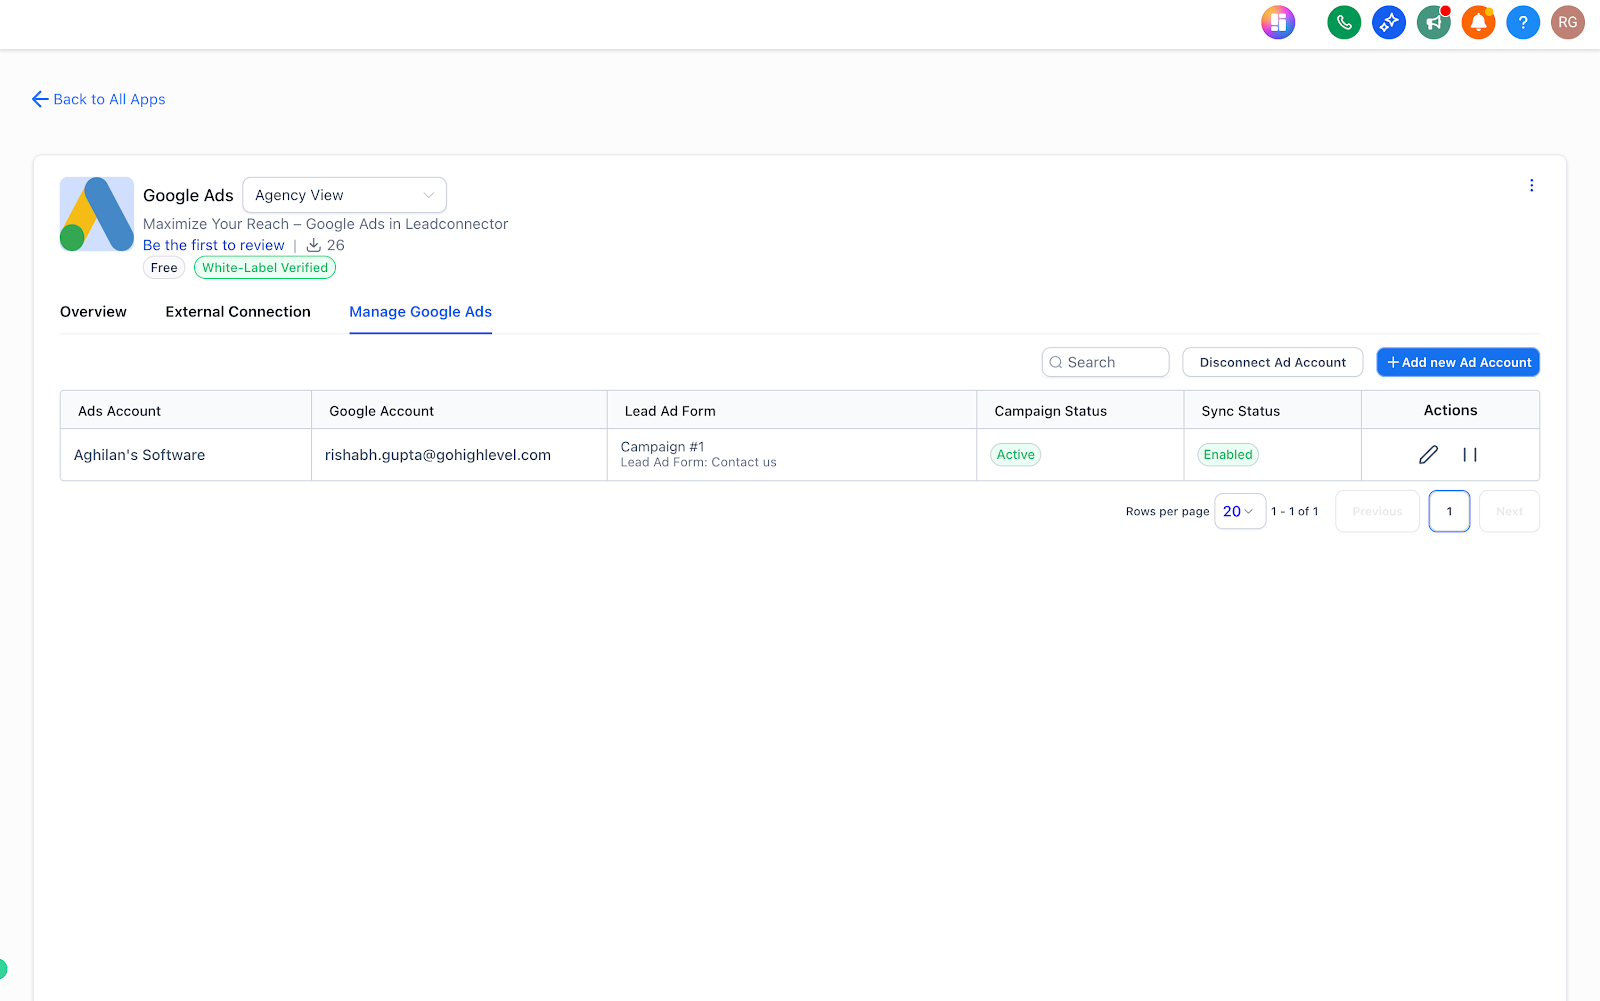Click the Free badge
Screen dimensions: 1600x1001
tap(164, 268)
